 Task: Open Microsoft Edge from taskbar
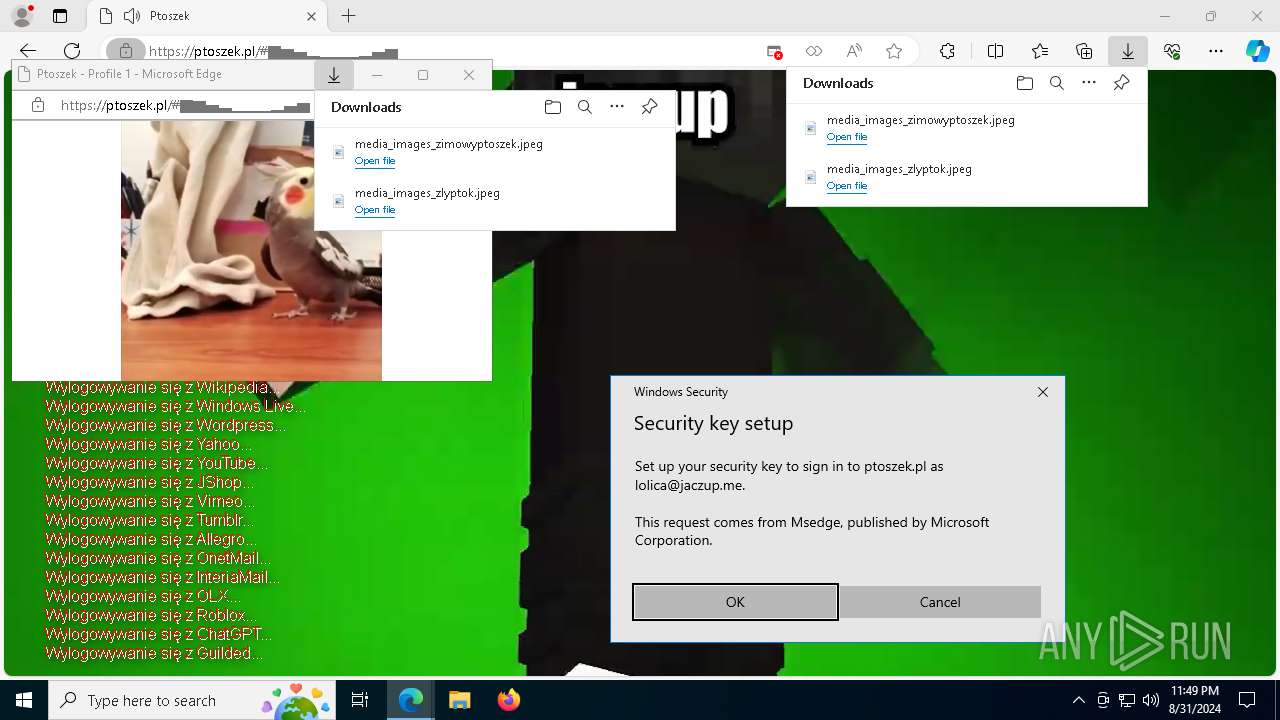411,700
